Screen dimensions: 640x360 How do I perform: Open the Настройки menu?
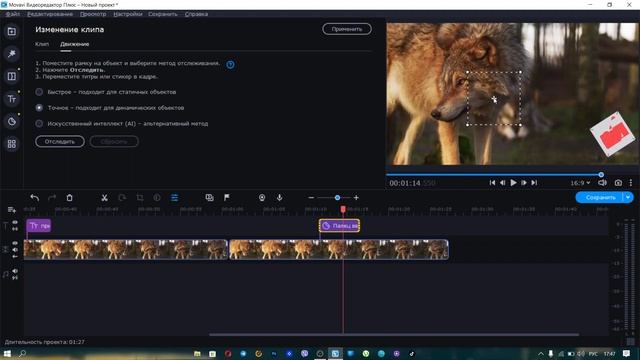pos(128,14)
